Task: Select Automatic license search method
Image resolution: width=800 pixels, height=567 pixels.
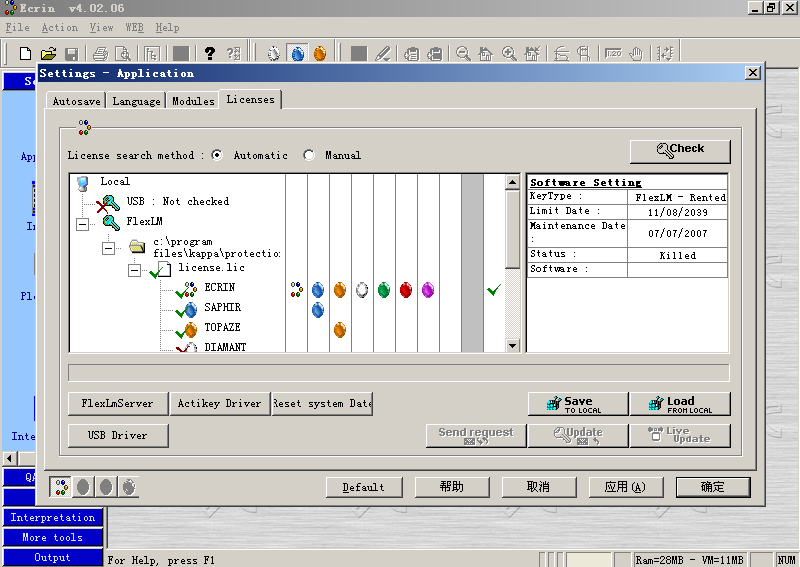Action: 217,155
